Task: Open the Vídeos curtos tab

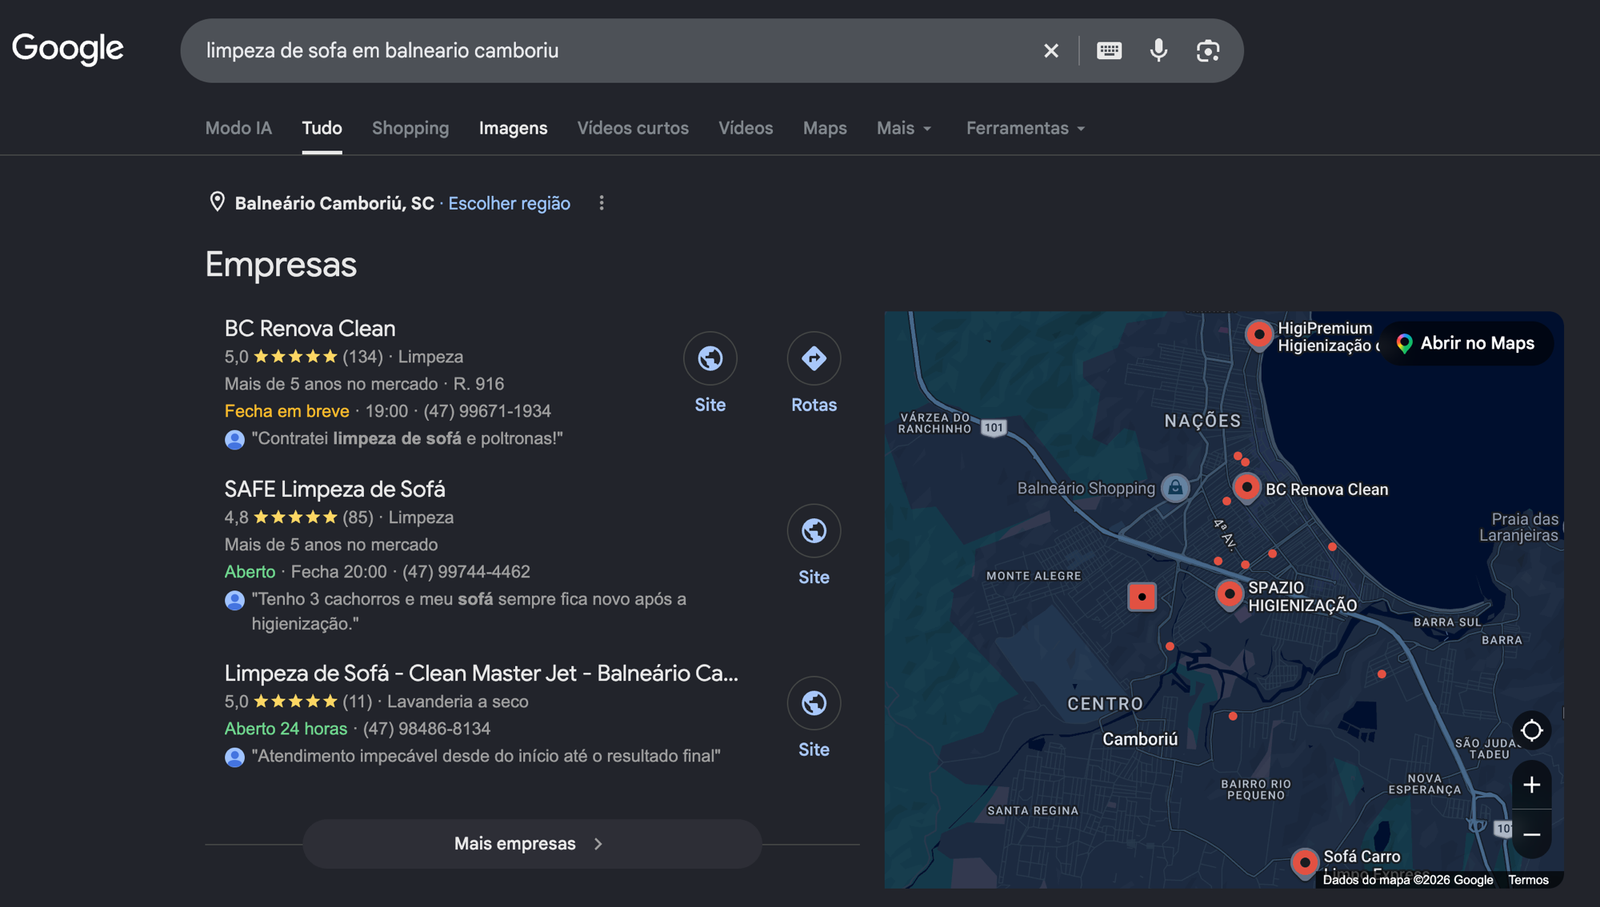Action: pos(633,128)
